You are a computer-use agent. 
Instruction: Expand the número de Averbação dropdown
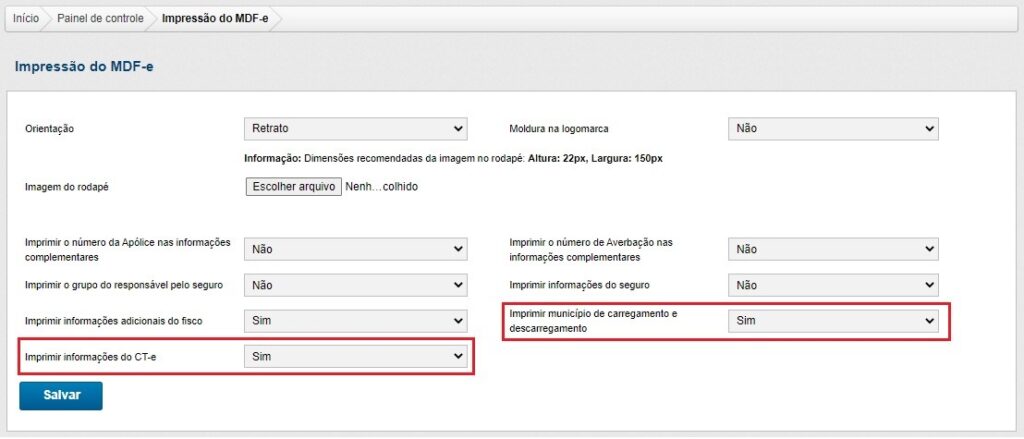[832, 249]
